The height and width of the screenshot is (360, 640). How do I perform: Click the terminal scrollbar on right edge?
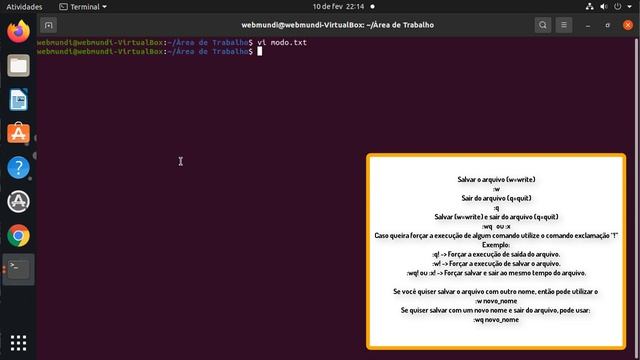click(x=636, y=198)
